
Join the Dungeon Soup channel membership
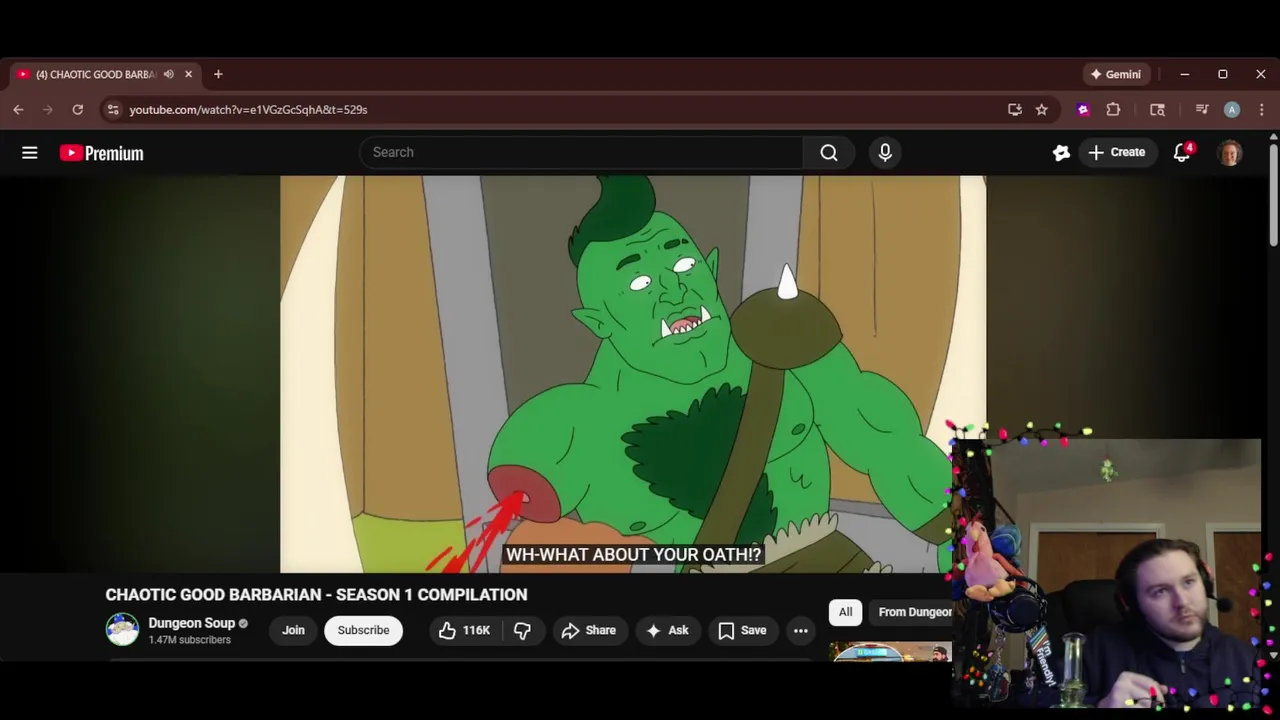[293, 630]
